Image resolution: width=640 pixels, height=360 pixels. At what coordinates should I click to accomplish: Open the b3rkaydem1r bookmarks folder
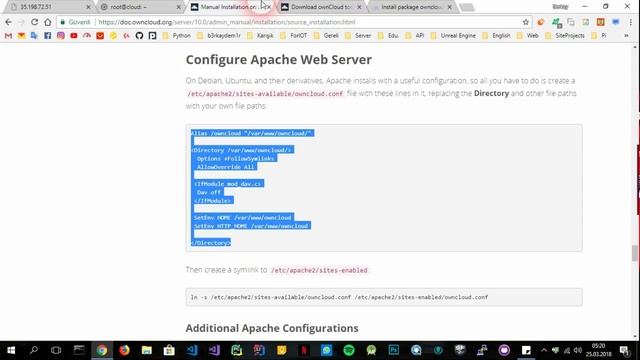[x=219, y=36]
